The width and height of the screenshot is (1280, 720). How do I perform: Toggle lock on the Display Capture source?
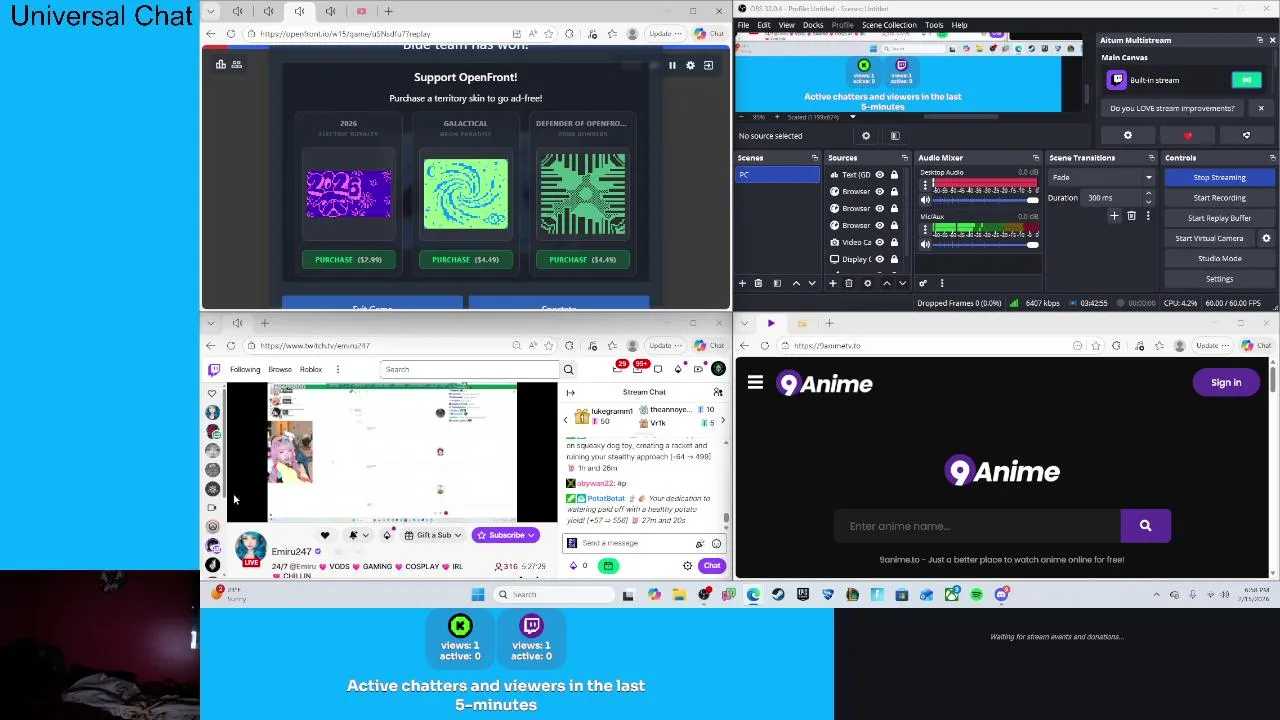[894, 259]
